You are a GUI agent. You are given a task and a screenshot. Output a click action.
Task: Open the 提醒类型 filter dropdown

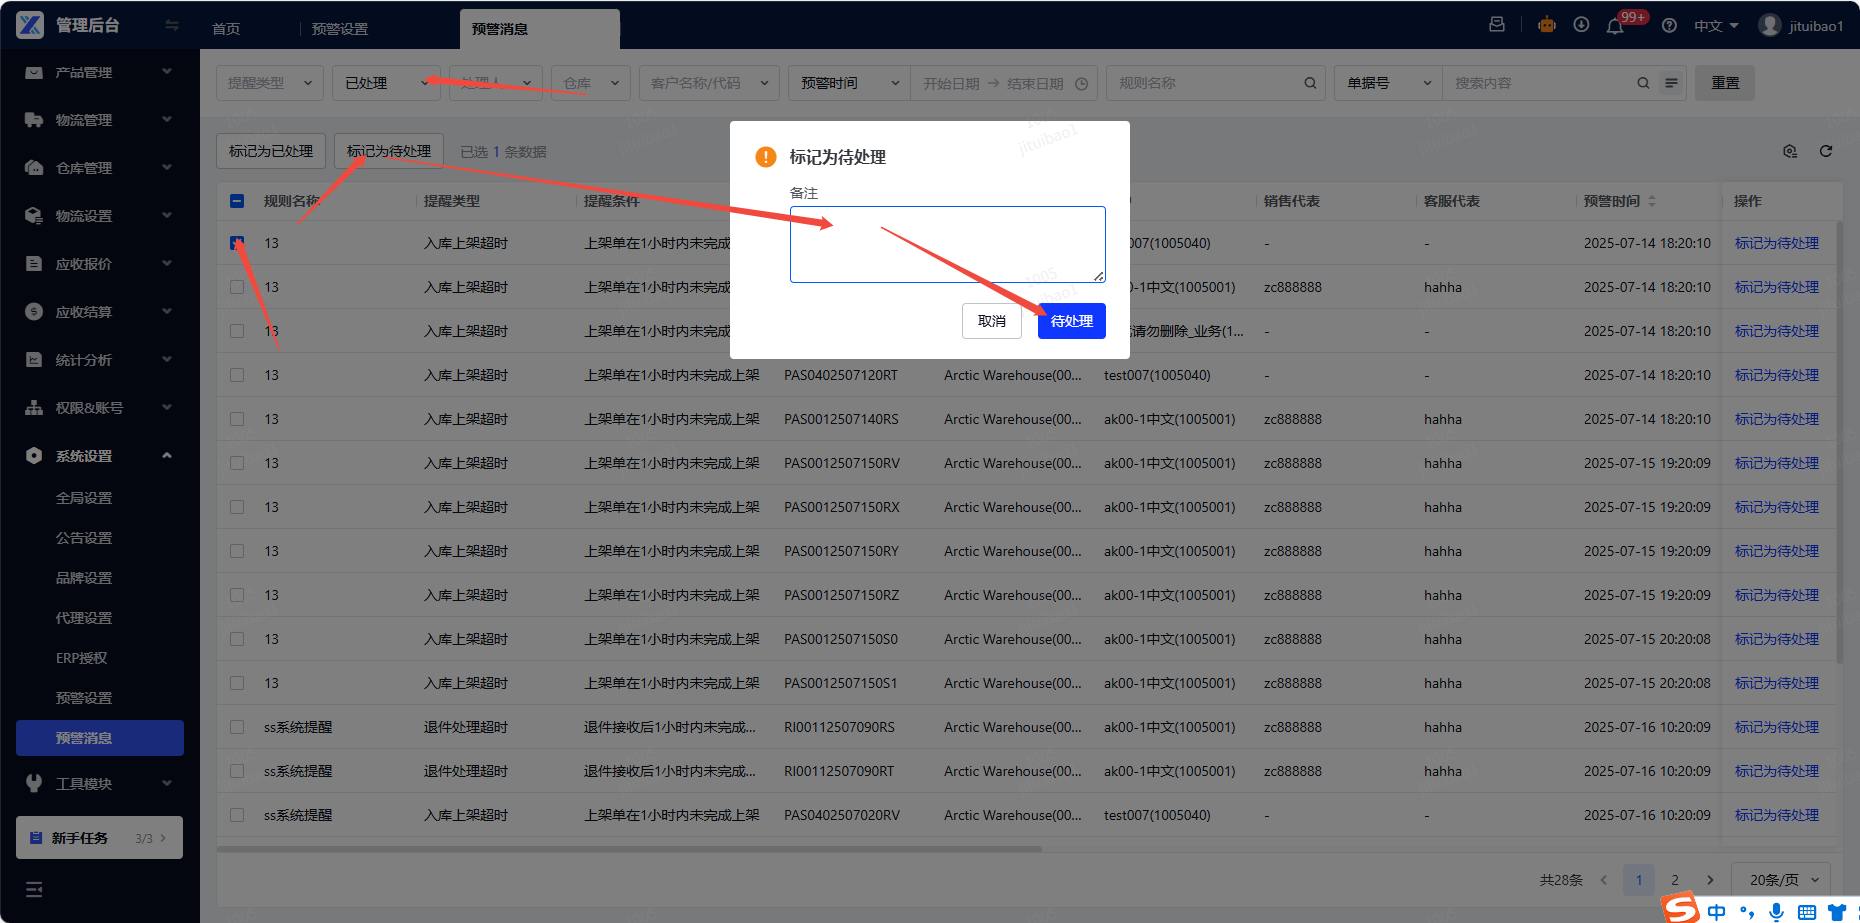[x=270, y=83]
